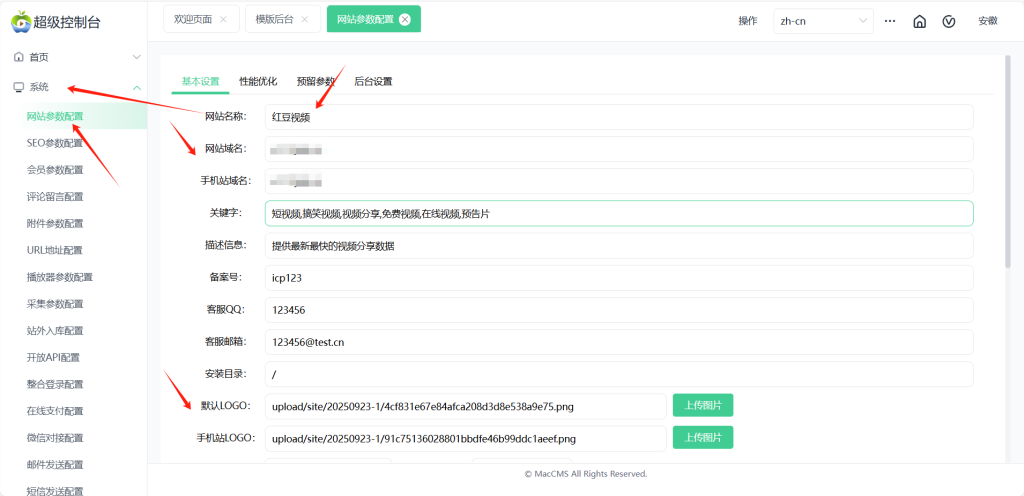The width and height of the screenshot is (1024, 496).
Task: Click the home house icon in top bar
Action: pos(920,21)
